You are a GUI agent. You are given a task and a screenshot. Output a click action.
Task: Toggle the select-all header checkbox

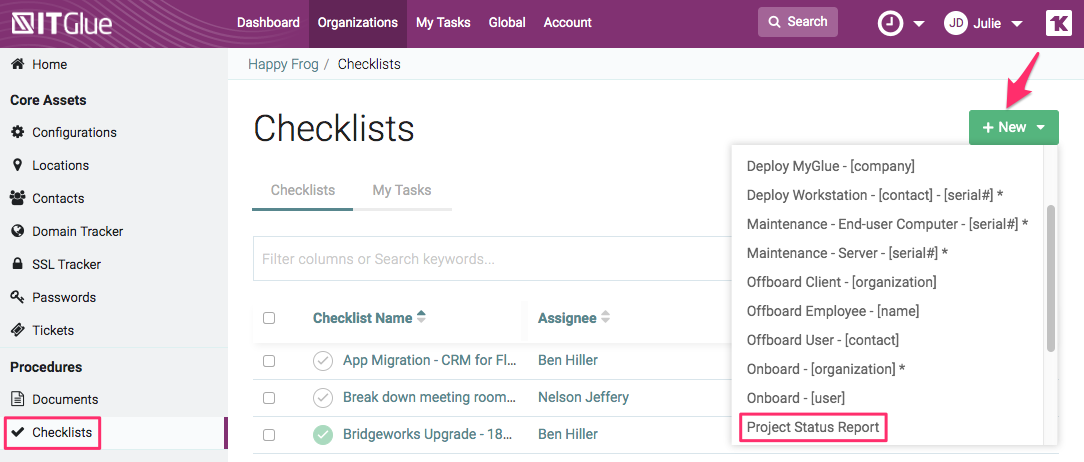pos(269,318)
